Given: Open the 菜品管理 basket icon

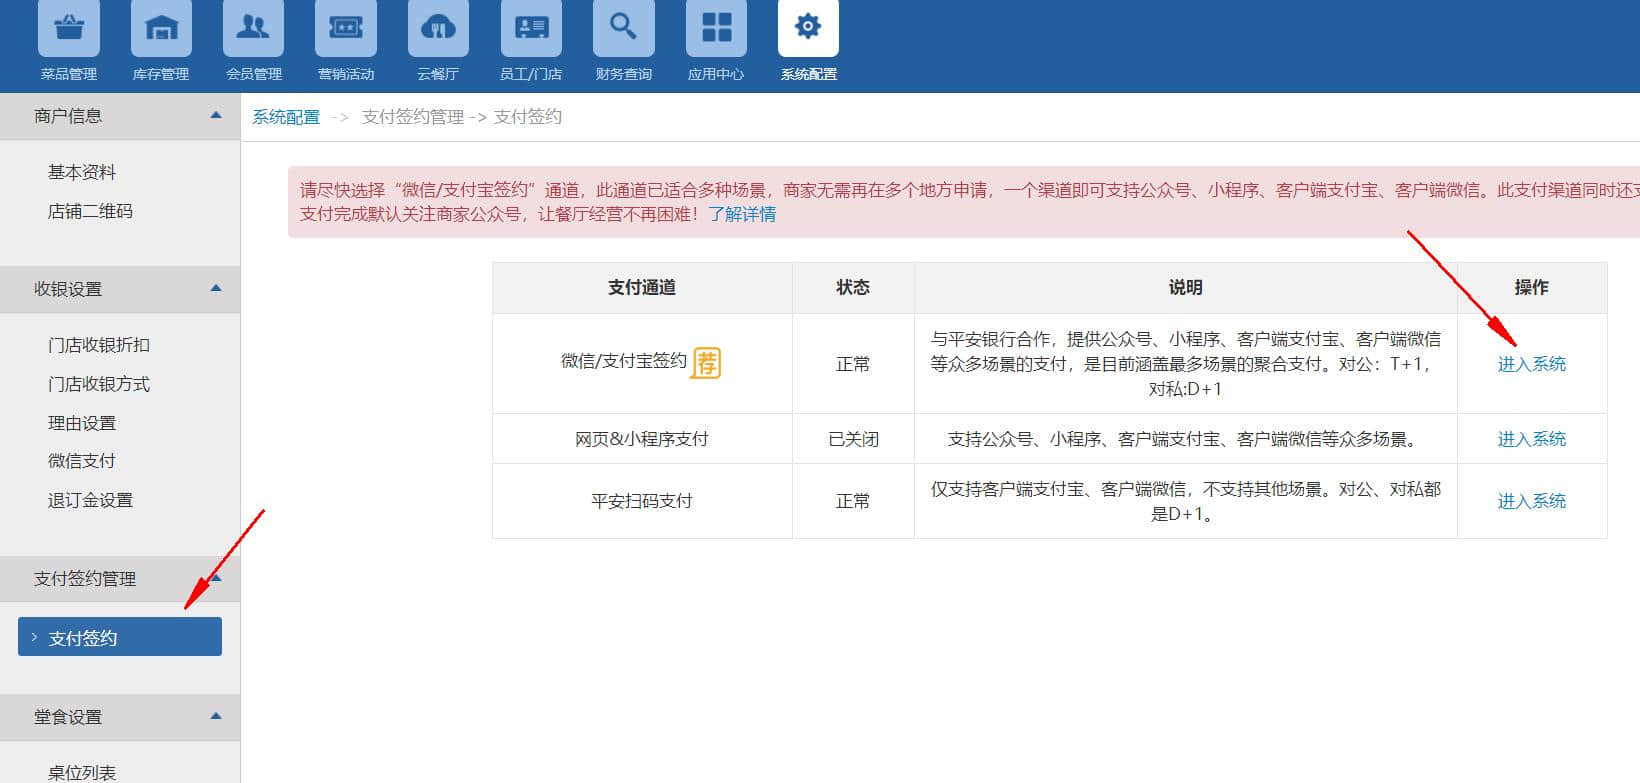Looking at the screenshot, I should [x=68, y=28].
